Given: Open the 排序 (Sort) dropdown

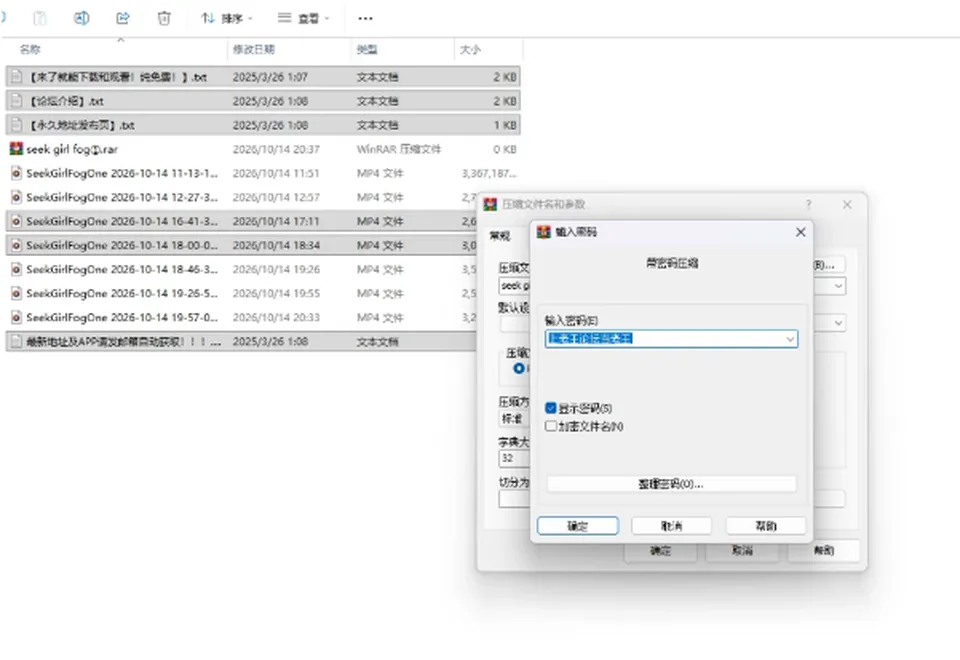Looking at the screenshot, I should coord(227,18).
